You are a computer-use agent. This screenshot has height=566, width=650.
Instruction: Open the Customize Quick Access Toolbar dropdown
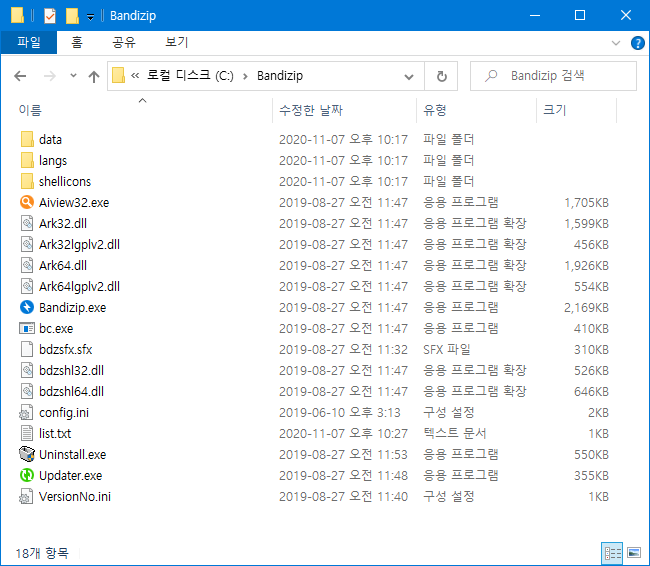90,17
